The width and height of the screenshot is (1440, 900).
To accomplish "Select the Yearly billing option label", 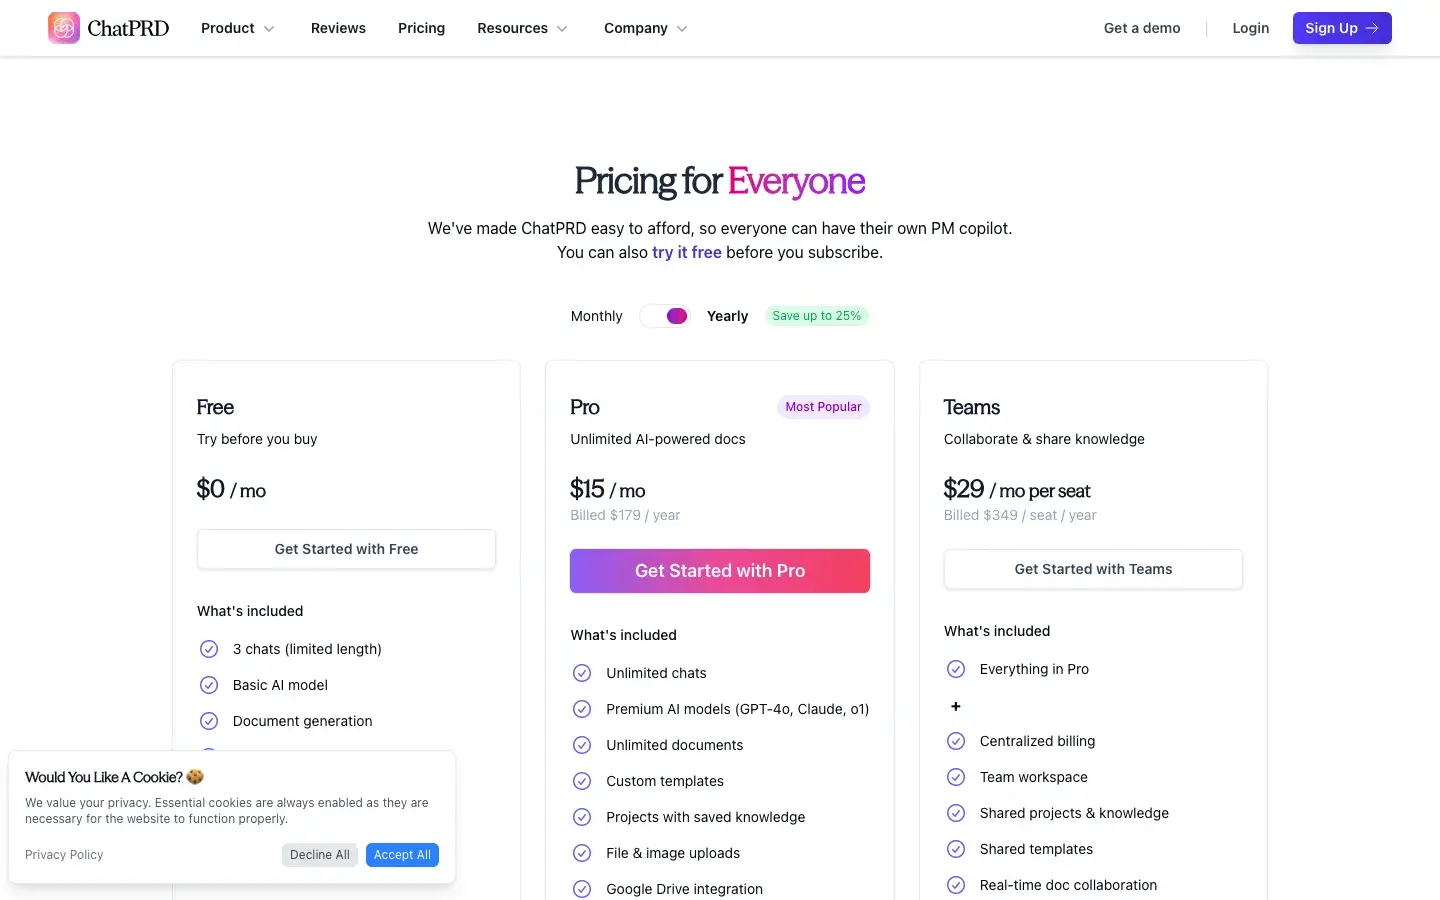I will (727, 316).
